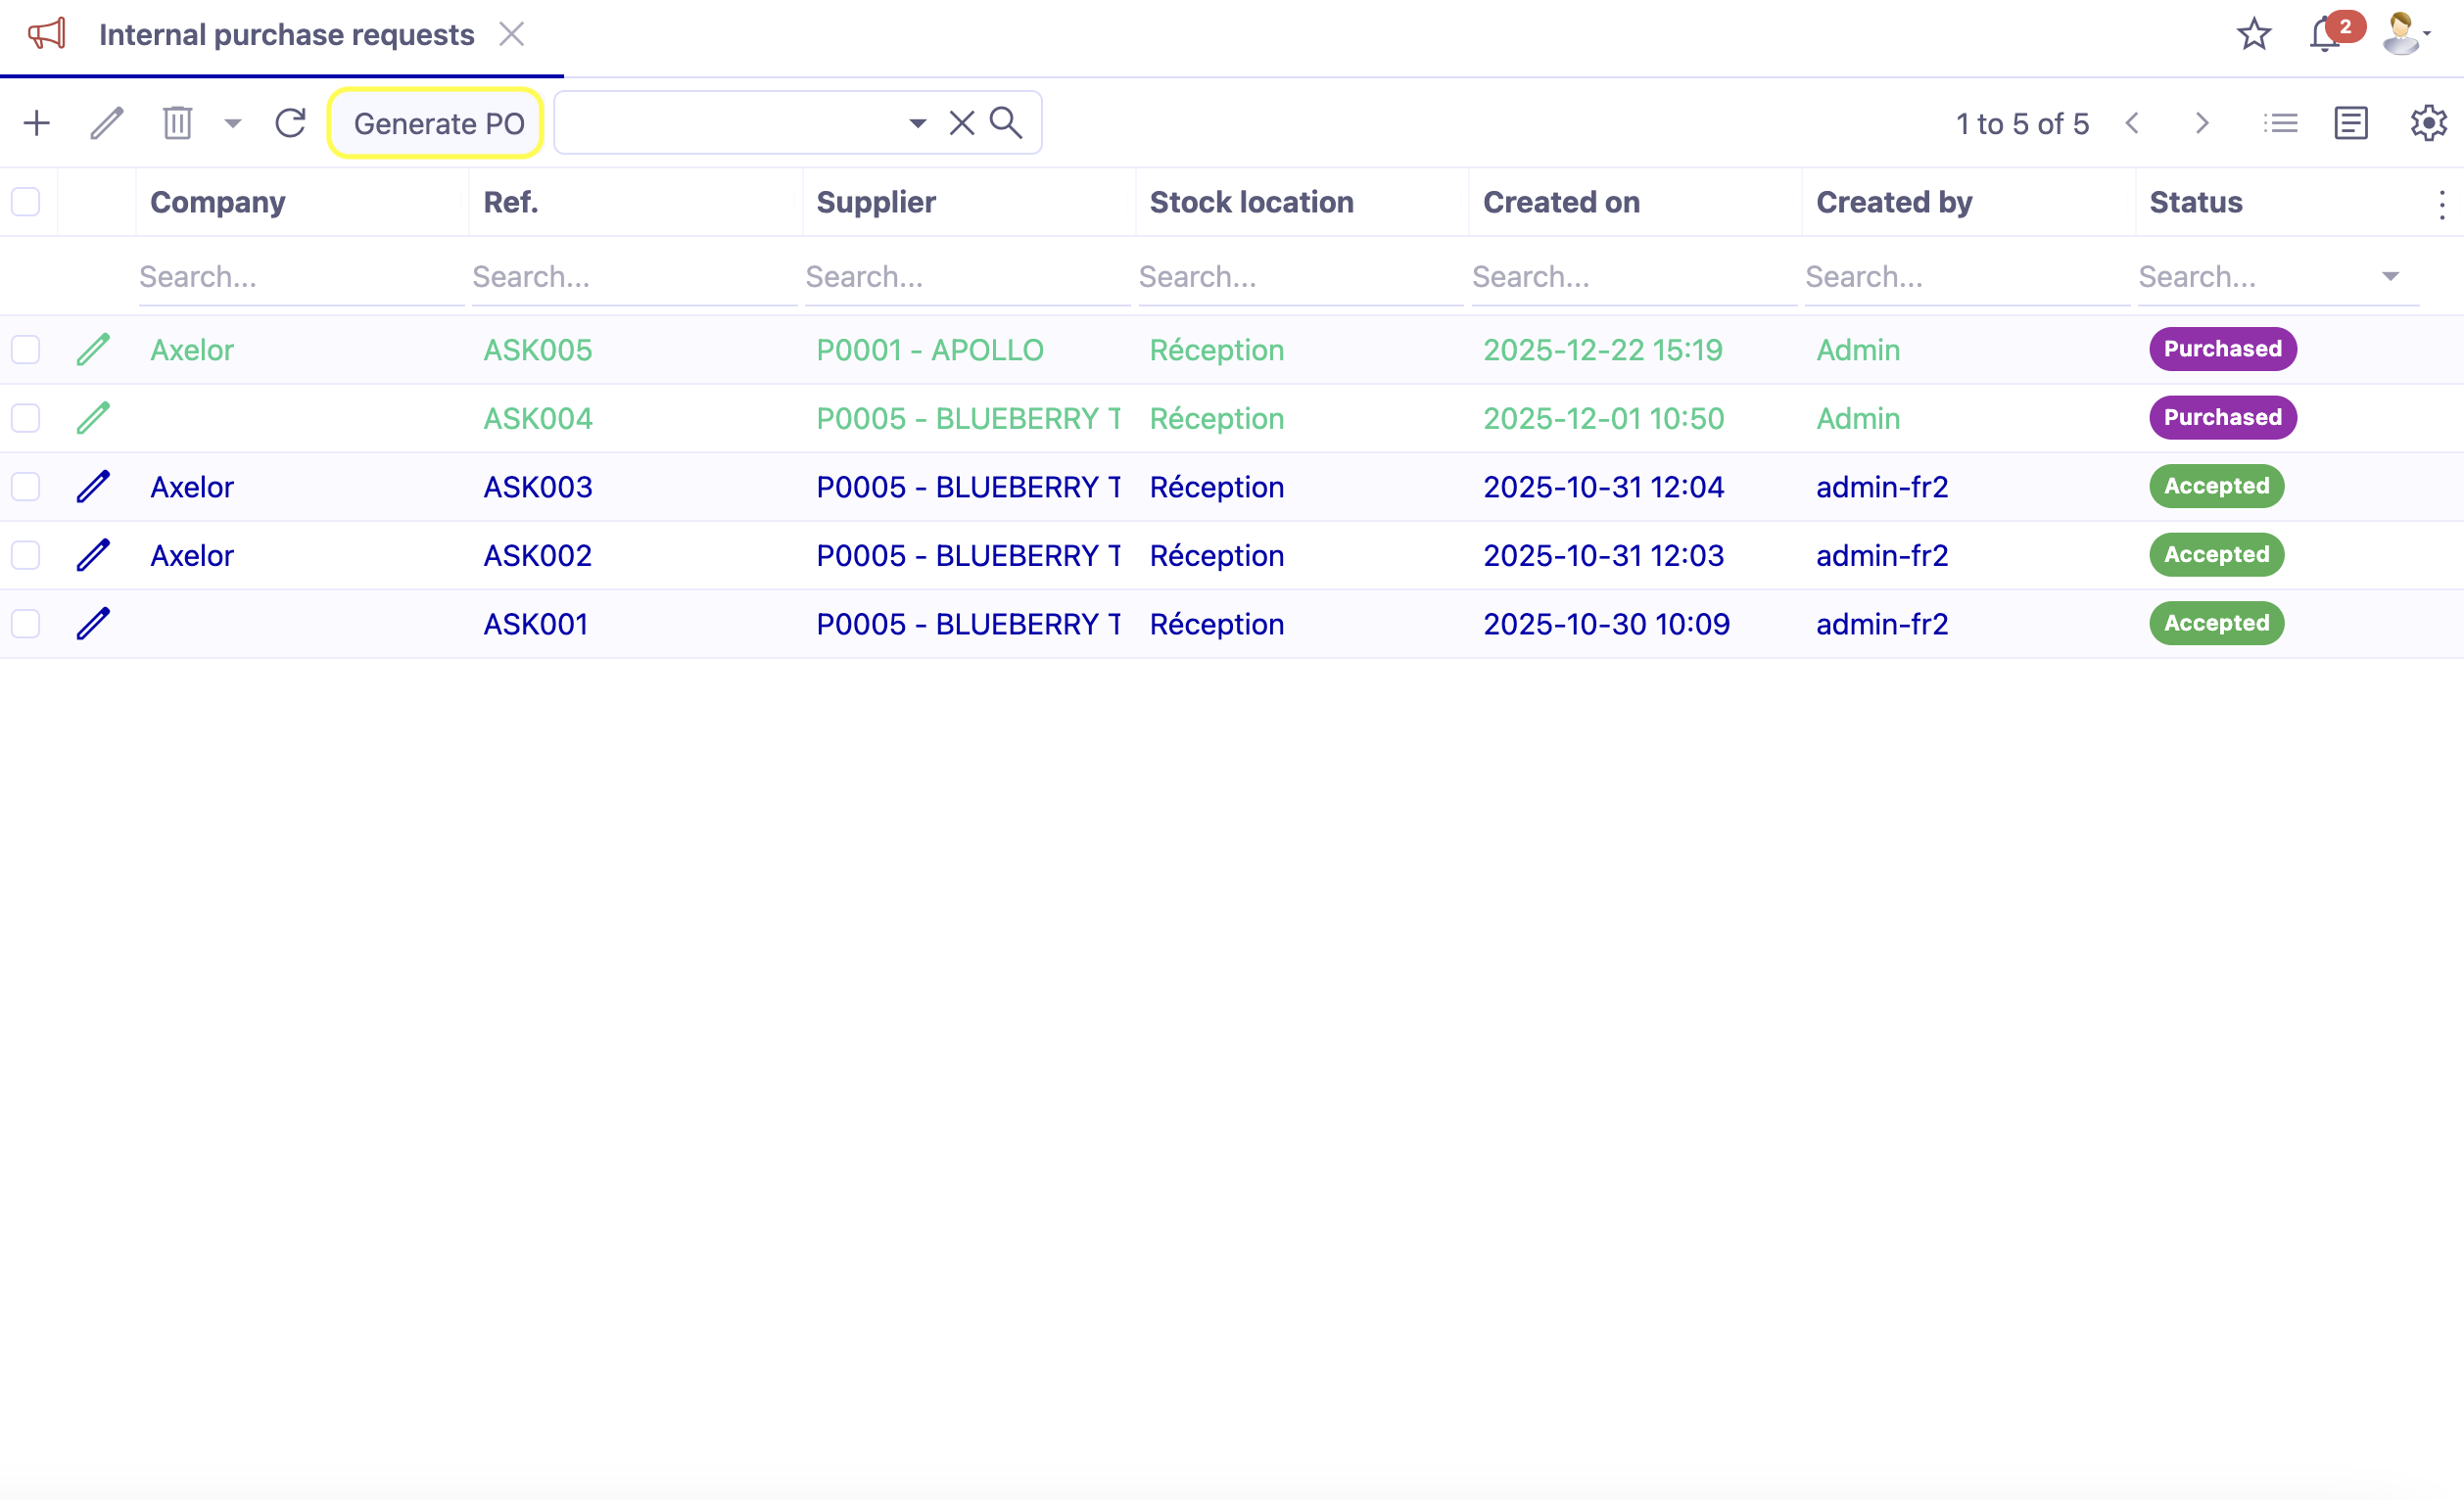This screenshot has height=1500, width=2464.
Task: Expand the mass actions dropdown beside delete
Action: (x=232, y=122)
